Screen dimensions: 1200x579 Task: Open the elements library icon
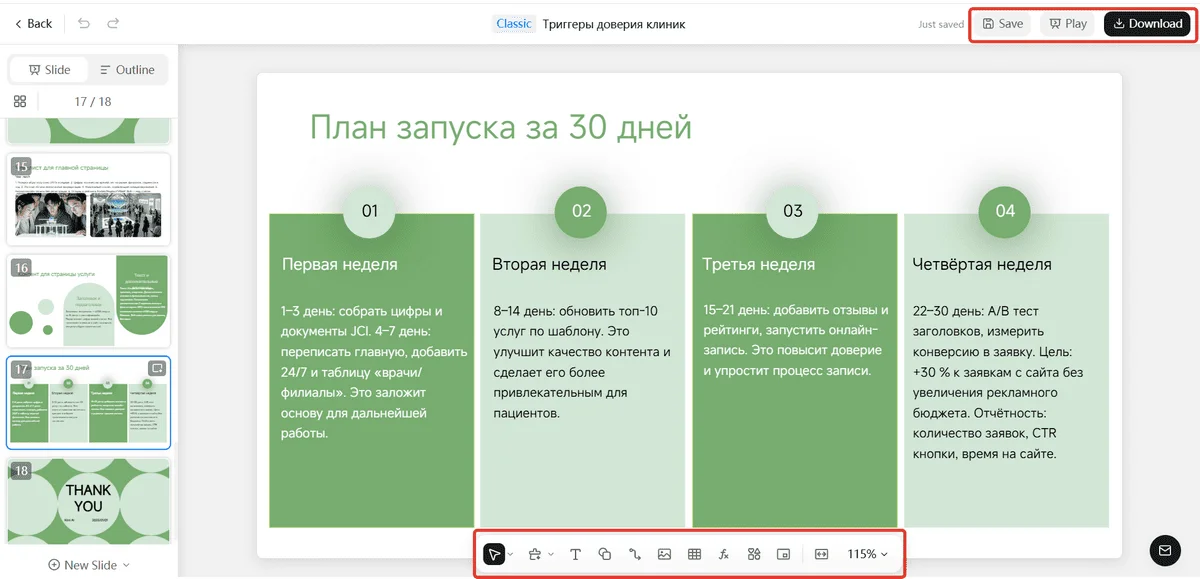pos(754,554)
